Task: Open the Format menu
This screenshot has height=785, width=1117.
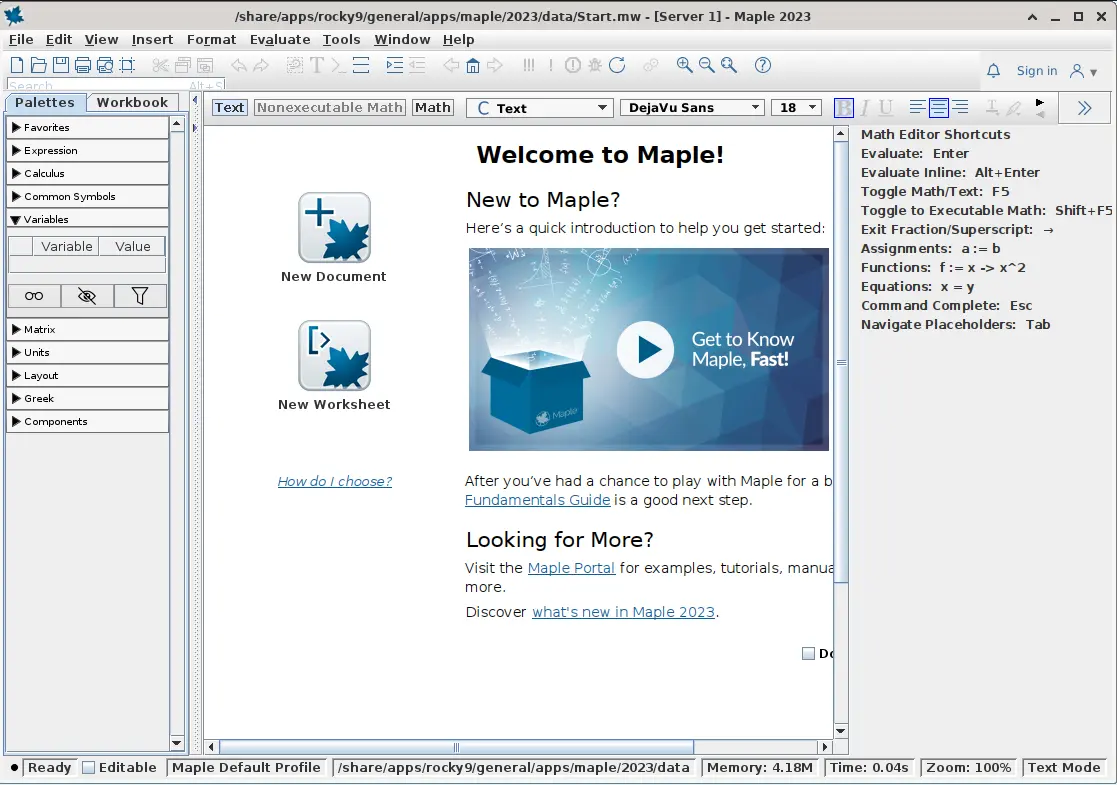Action: (x=211, y=40)
